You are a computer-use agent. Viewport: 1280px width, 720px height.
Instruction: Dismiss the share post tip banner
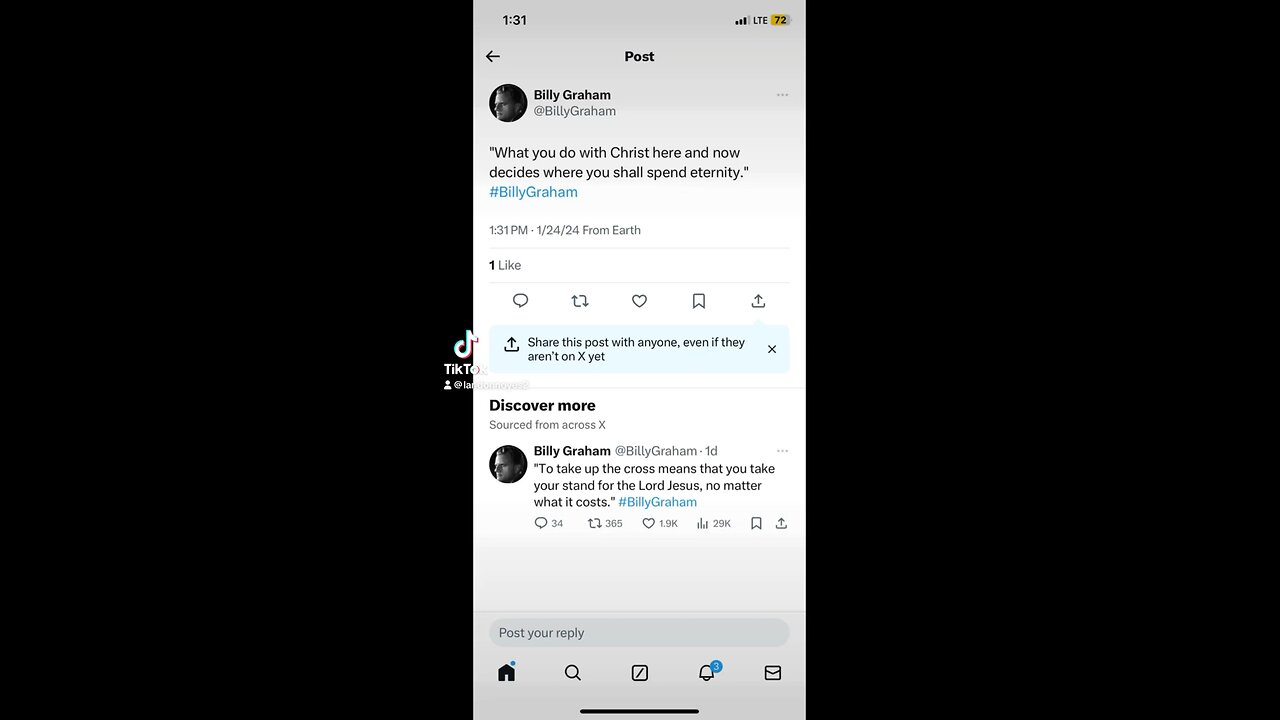[772, 349]
